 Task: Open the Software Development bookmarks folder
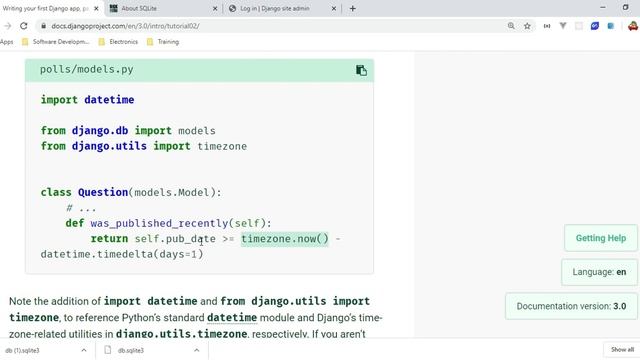click(56, 42)
